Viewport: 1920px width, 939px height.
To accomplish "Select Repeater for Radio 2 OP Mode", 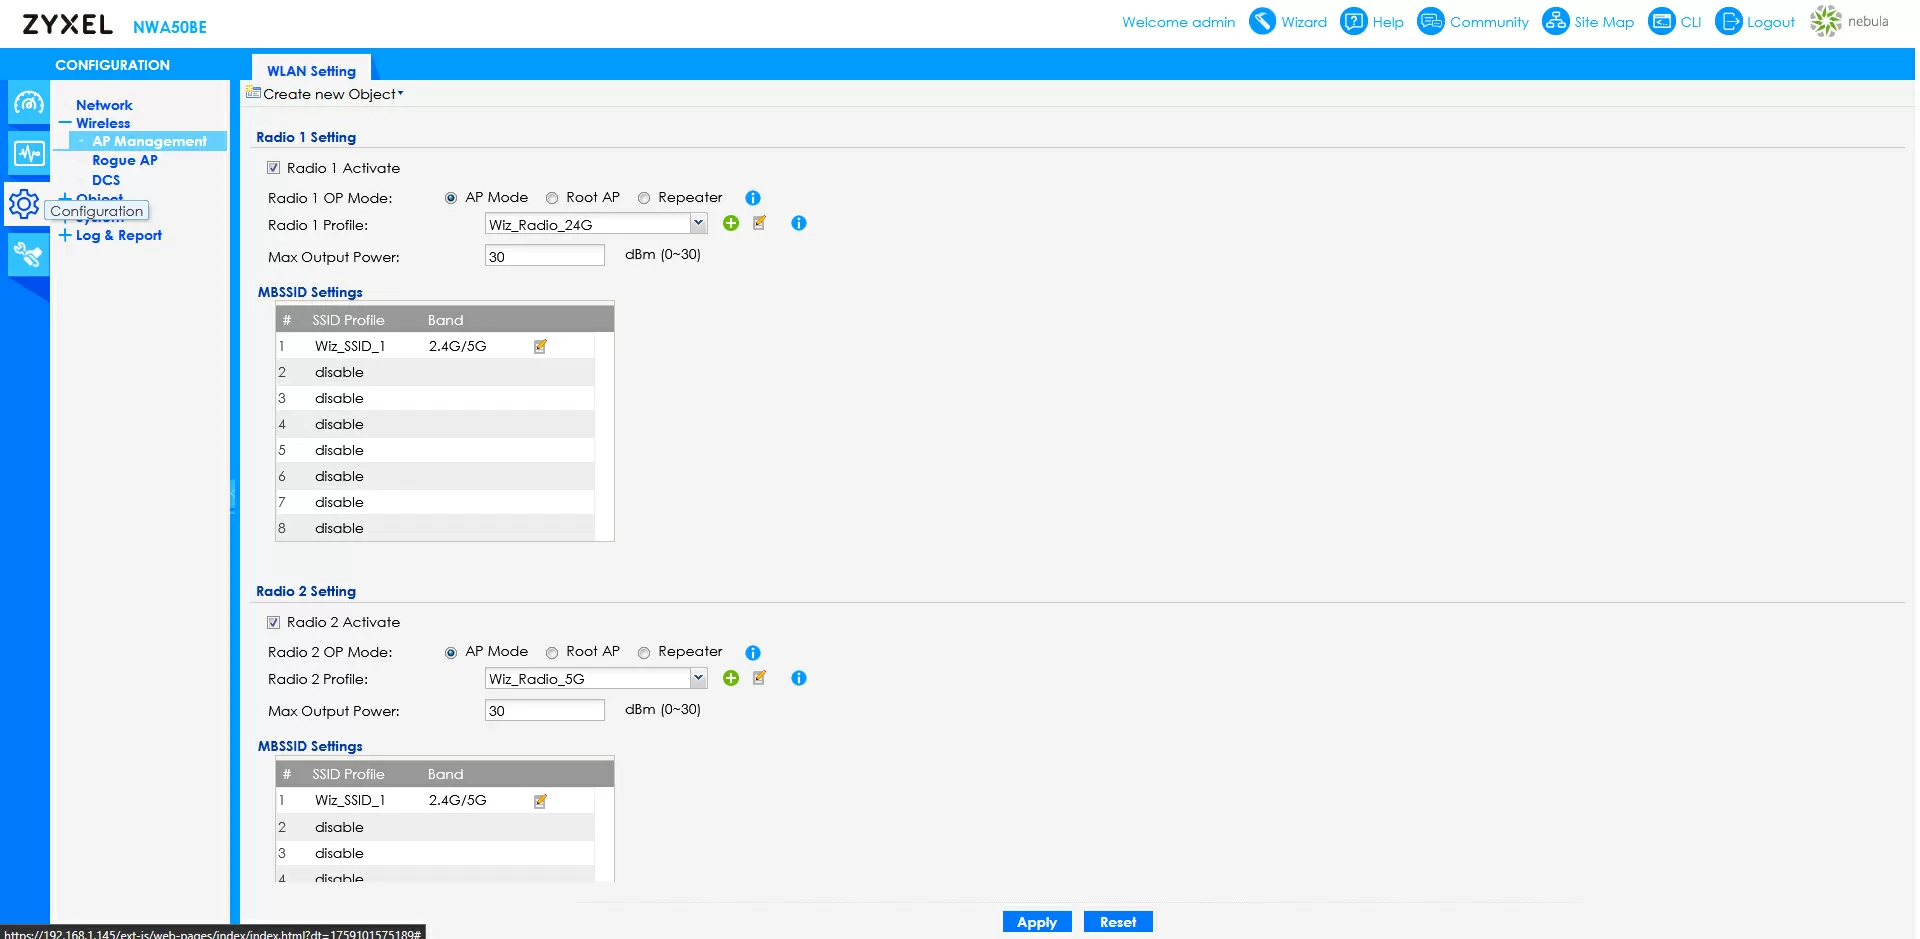I will (644, 652).
